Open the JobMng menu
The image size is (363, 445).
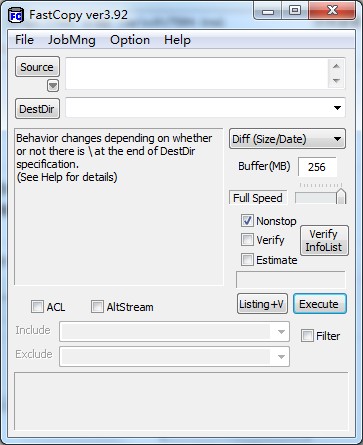pos(72,40)
